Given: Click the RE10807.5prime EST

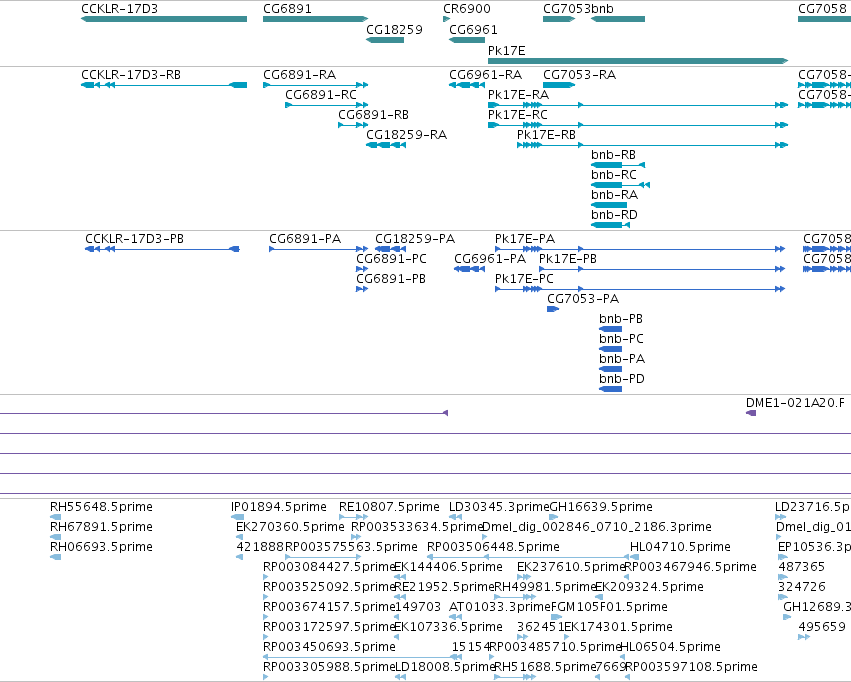Looking at the screenshot, I should click(353, 517).
